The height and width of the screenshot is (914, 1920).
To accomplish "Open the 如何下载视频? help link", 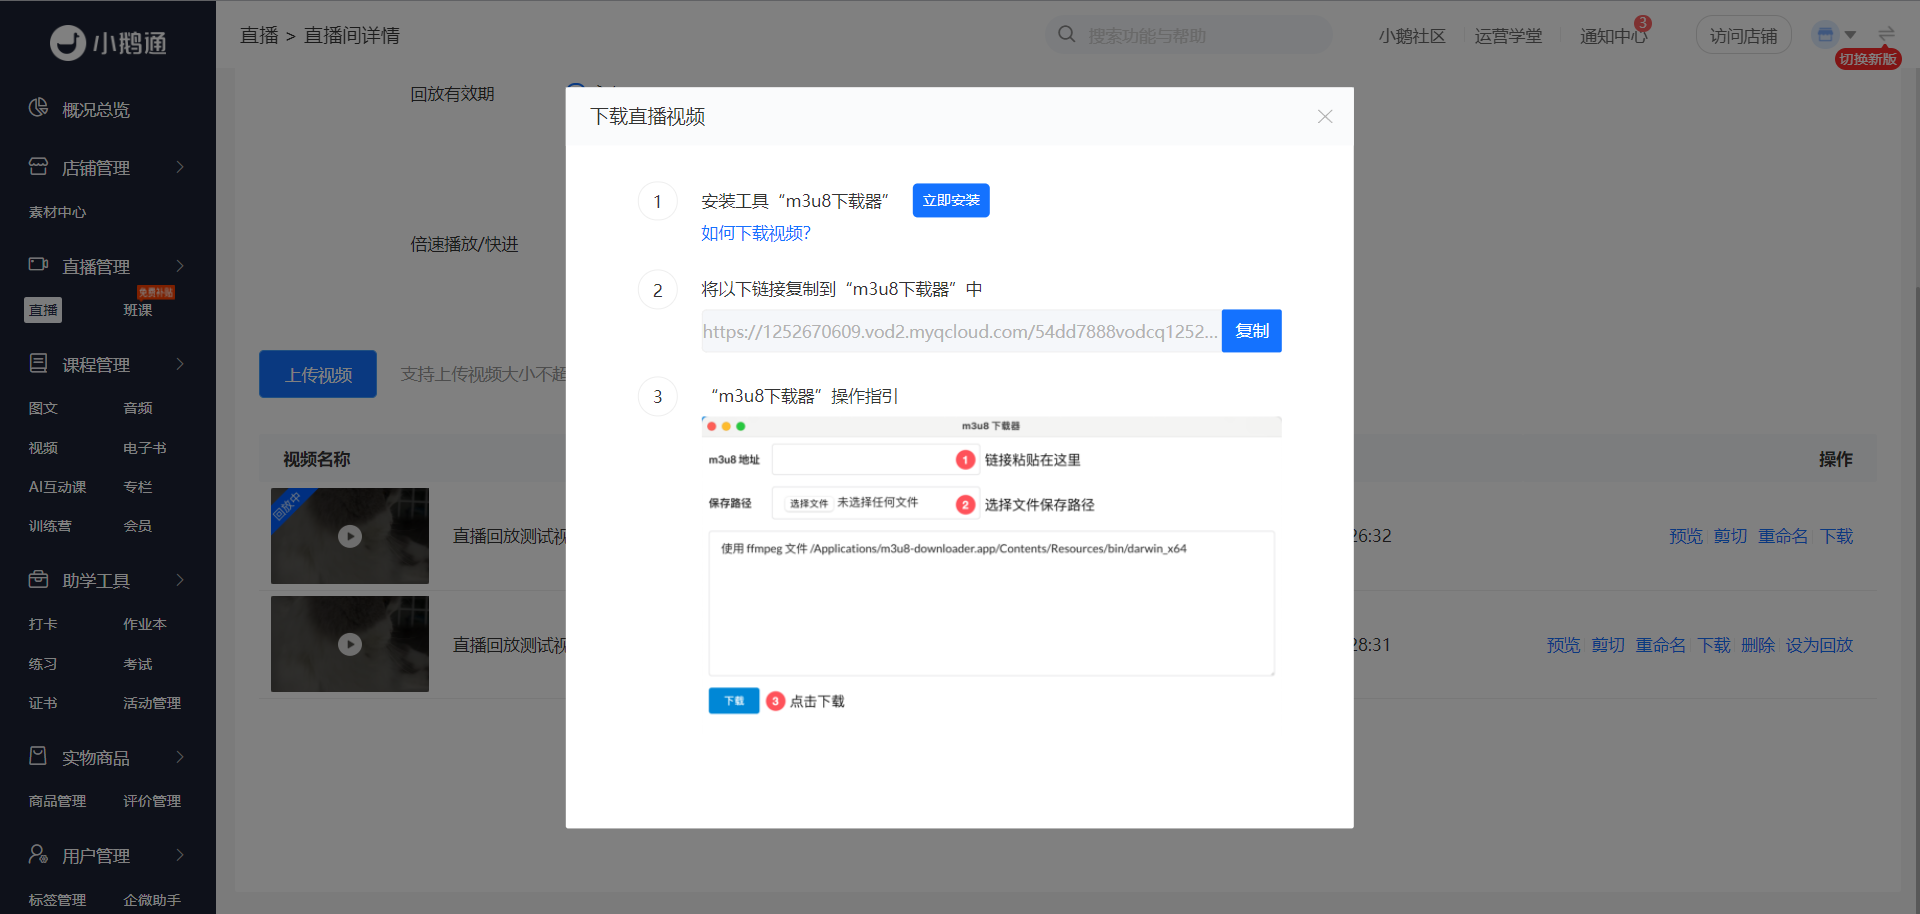I will [x=756, y=233].
